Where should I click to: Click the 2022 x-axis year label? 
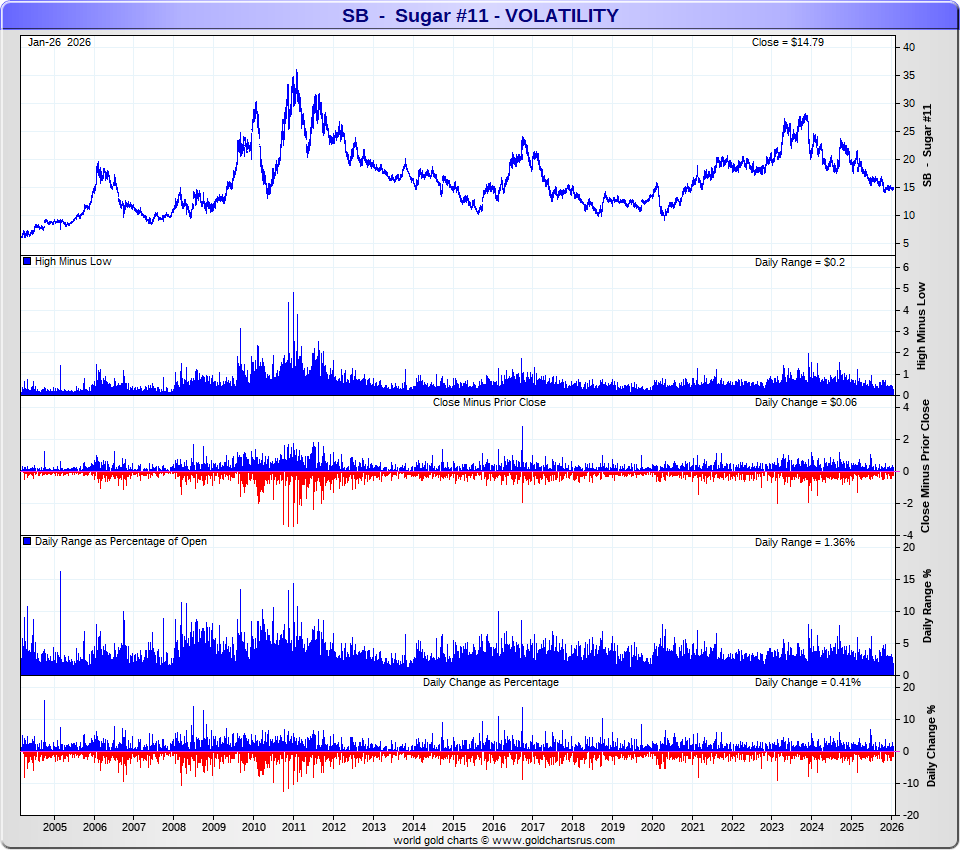coord(732,827)
